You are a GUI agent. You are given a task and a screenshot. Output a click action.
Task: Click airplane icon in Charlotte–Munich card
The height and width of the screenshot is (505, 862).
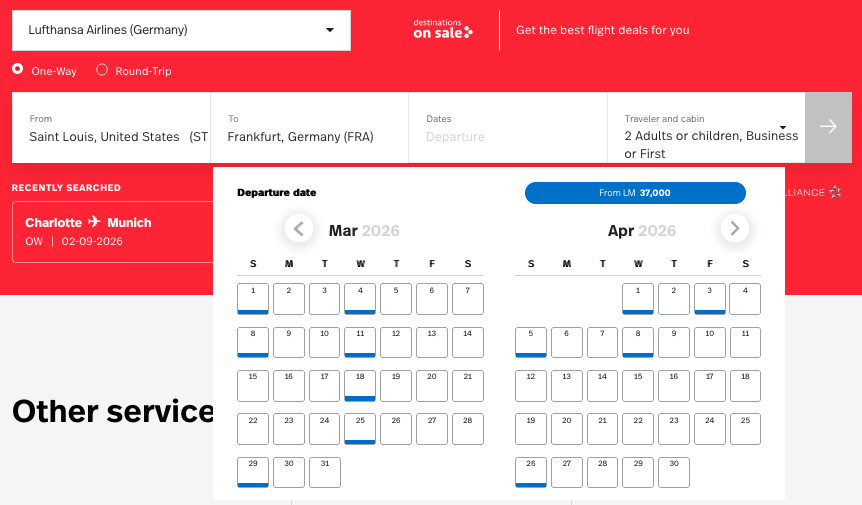pos(95,222)
